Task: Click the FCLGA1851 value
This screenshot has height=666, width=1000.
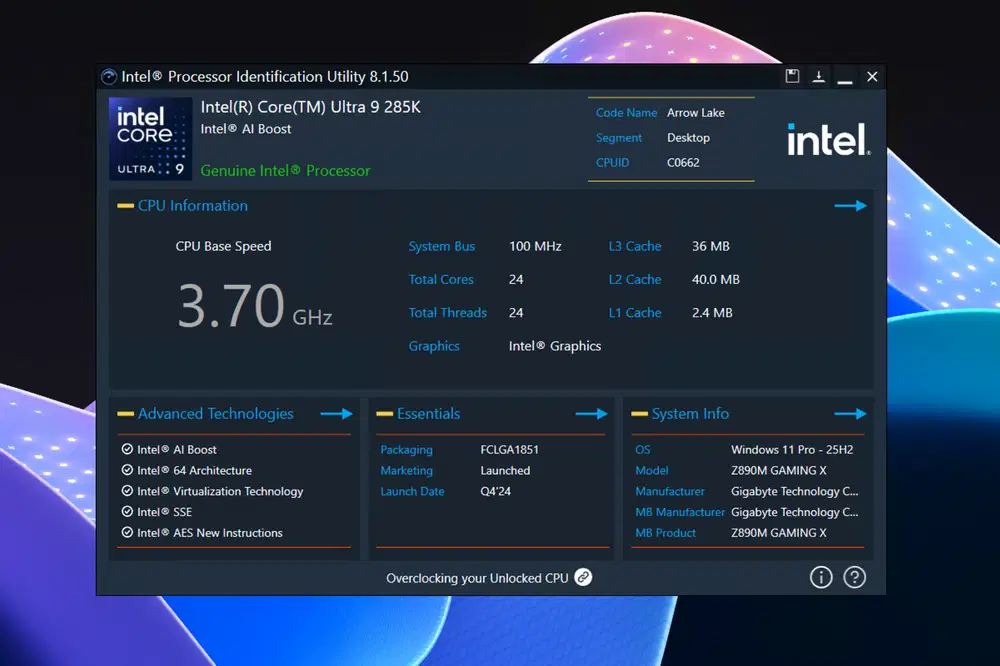Action: [509, 450]
